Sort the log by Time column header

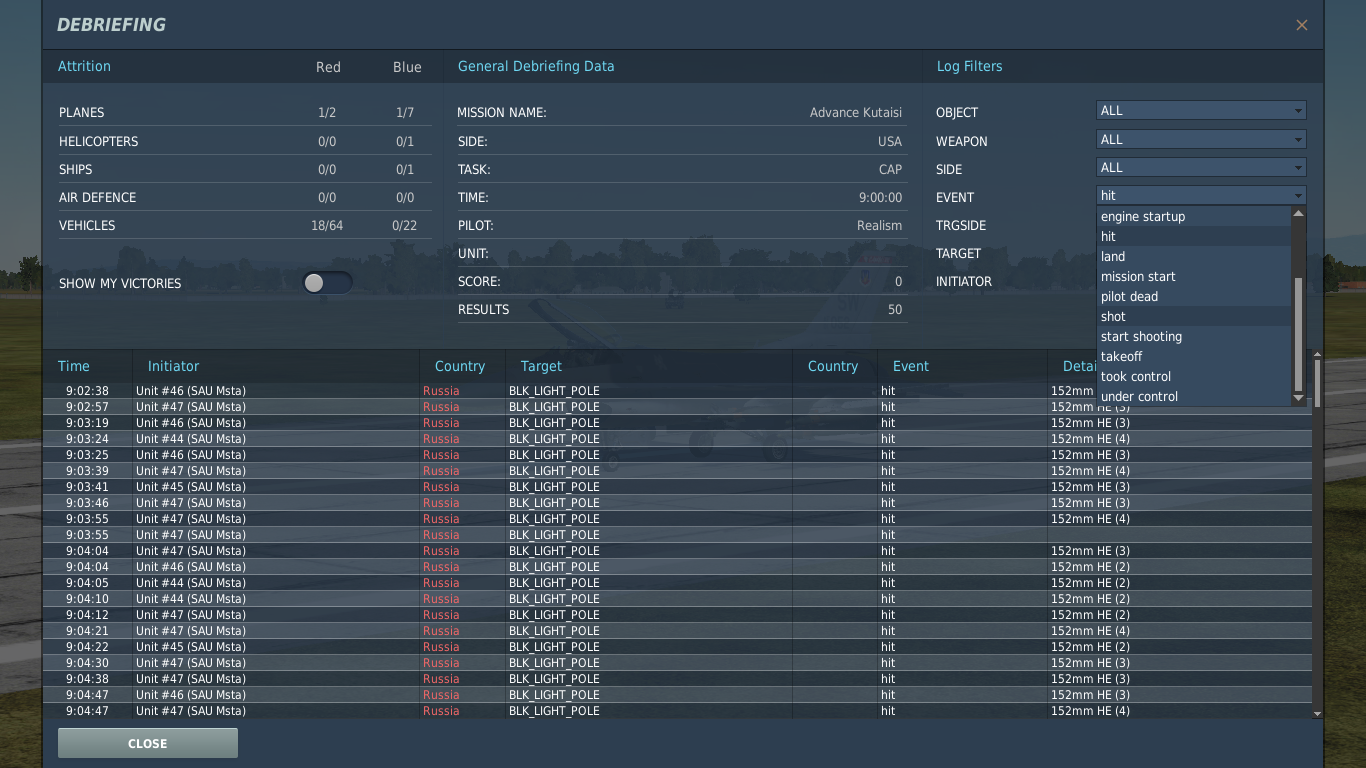pos(74,366)
